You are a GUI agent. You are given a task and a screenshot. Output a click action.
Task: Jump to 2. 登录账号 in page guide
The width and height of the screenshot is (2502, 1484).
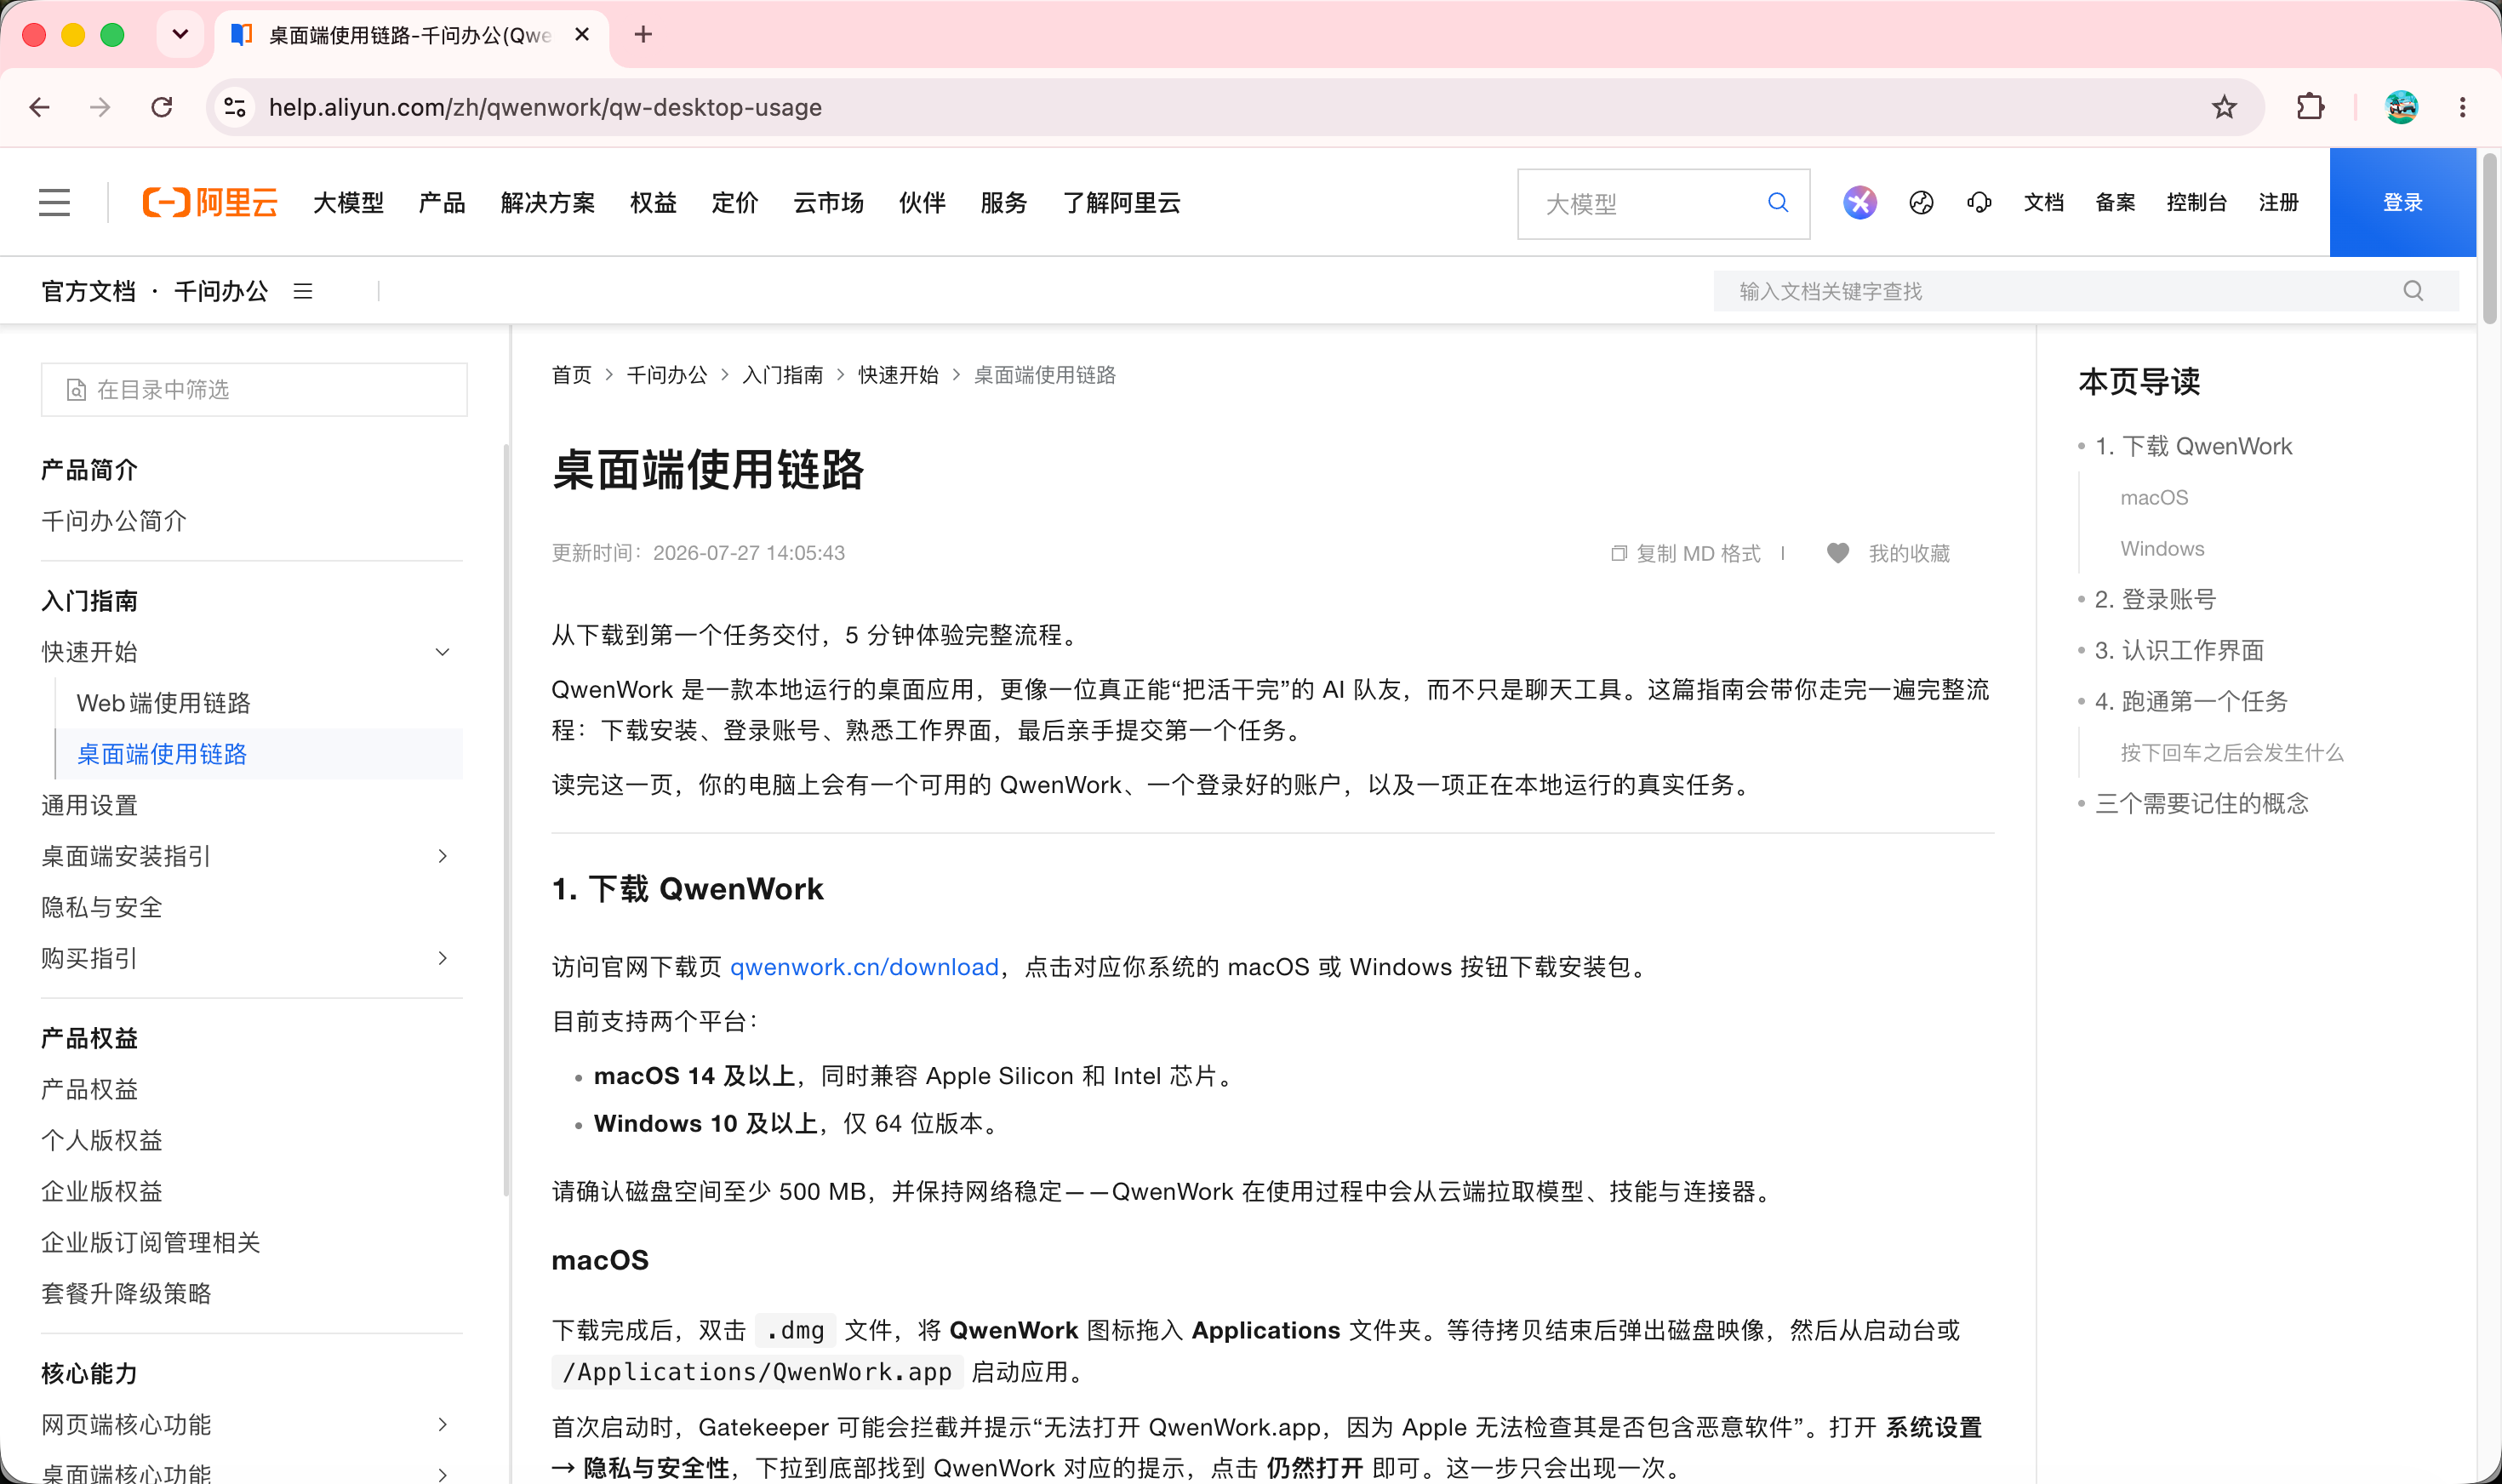coord(2155,599)
